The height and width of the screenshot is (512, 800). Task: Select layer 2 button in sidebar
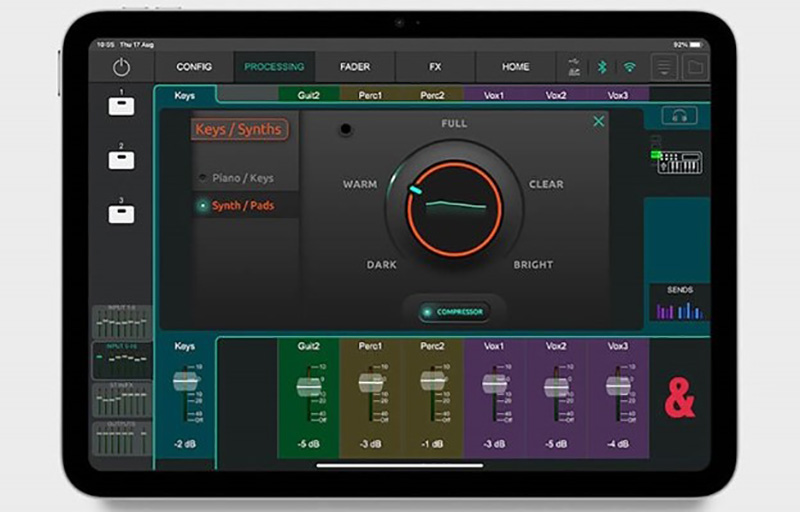coord(121,160)
